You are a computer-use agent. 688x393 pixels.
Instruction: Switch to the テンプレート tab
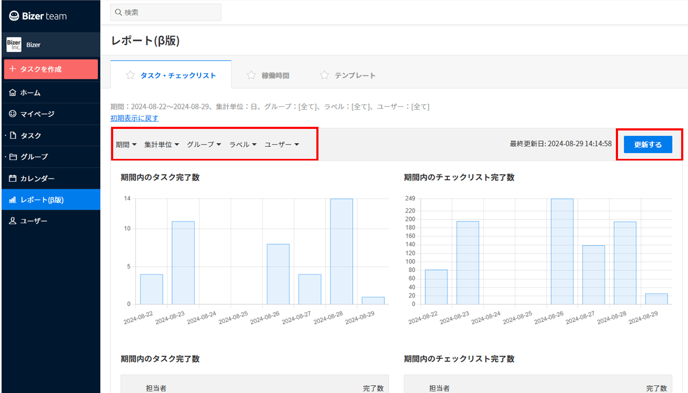(x=348, y=75)
